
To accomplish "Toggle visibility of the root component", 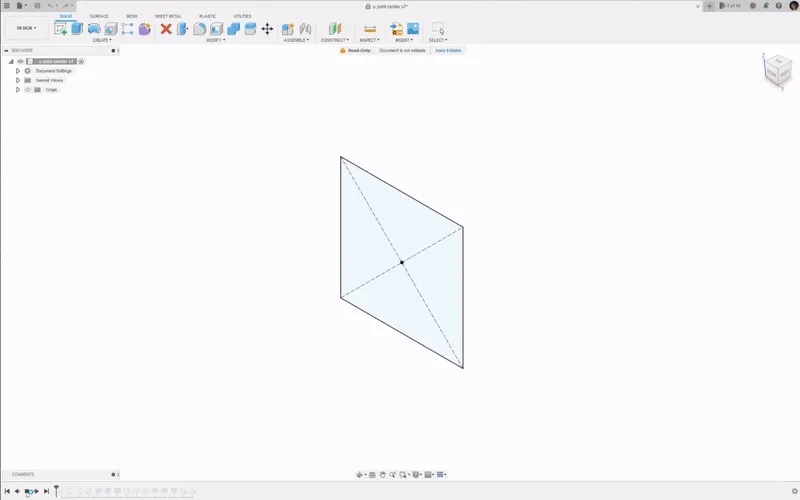I will tap(20, 61).
